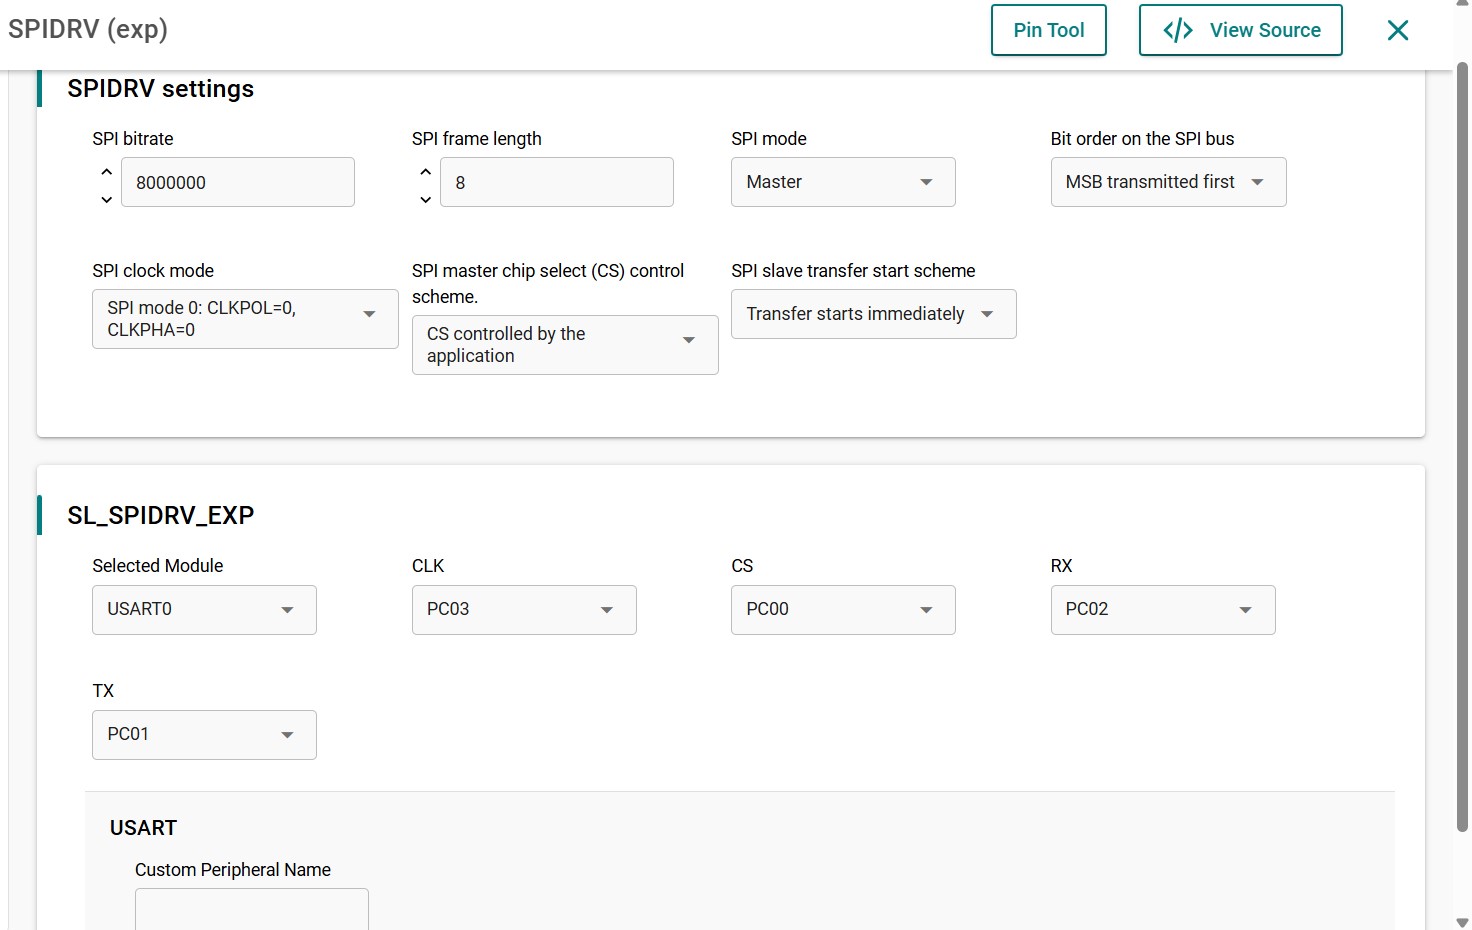
Task: Choose a different Selected Module
Action: (204, 610)
